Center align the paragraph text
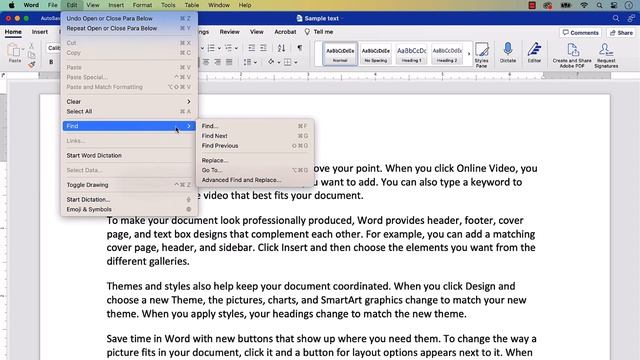The width and height of the screenshot is (640, 360). [x=206, y=62]
